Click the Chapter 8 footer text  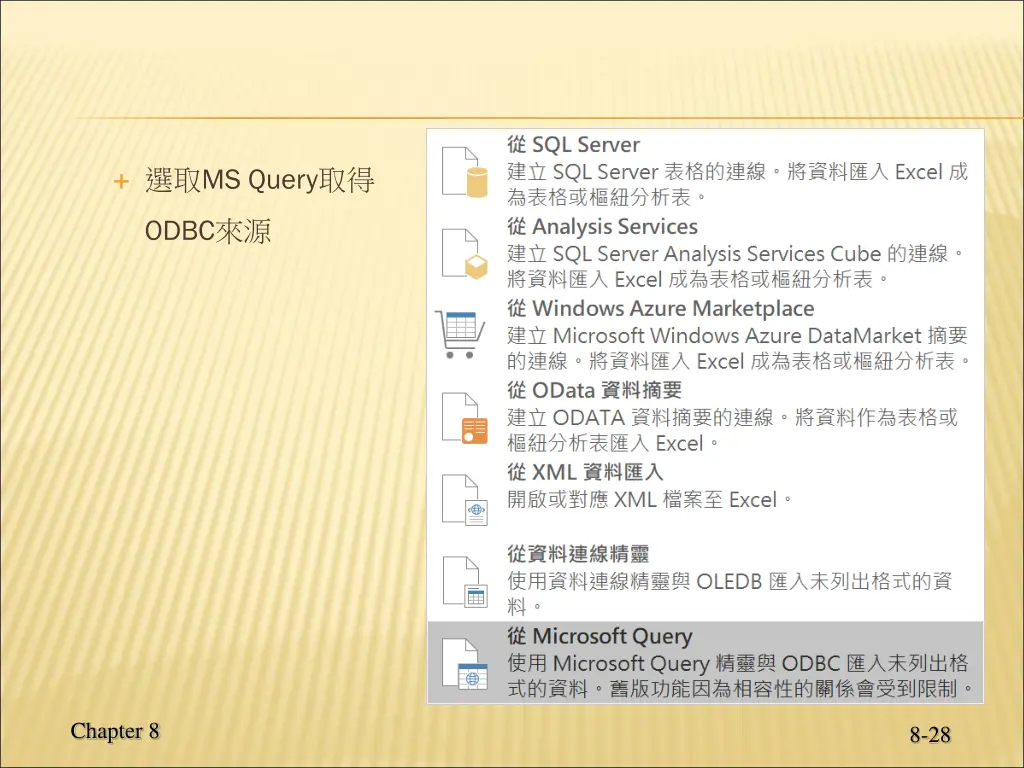(115, 731)
